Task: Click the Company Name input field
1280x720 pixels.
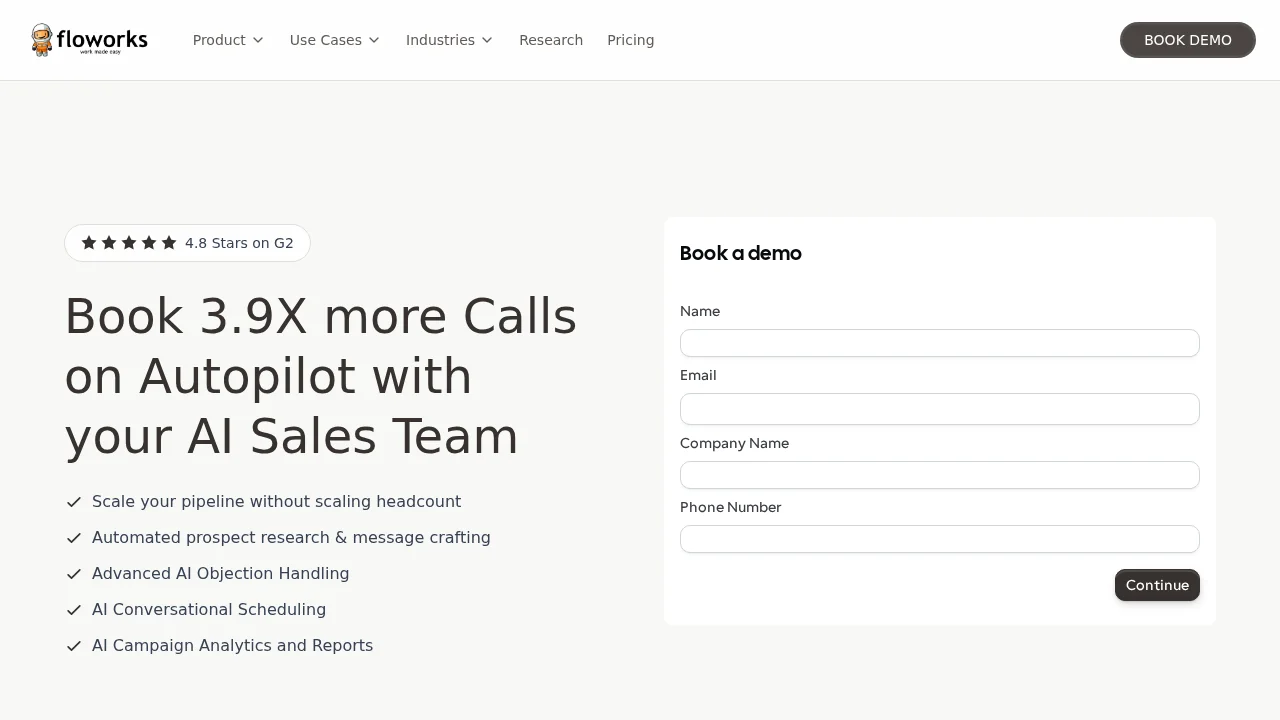Action: pyautogui.click(x=940, y=475)
